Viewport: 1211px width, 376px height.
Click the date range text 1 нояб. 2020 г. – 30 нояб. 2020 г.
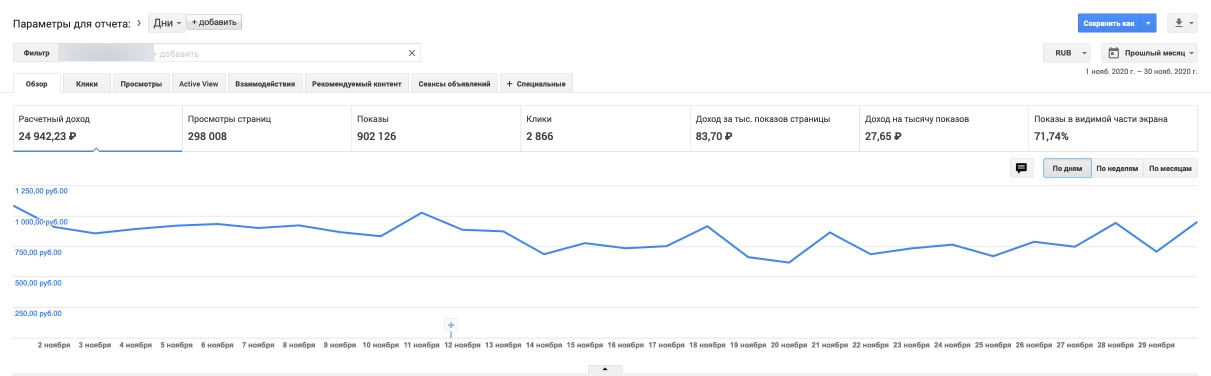coord(1141,72)
